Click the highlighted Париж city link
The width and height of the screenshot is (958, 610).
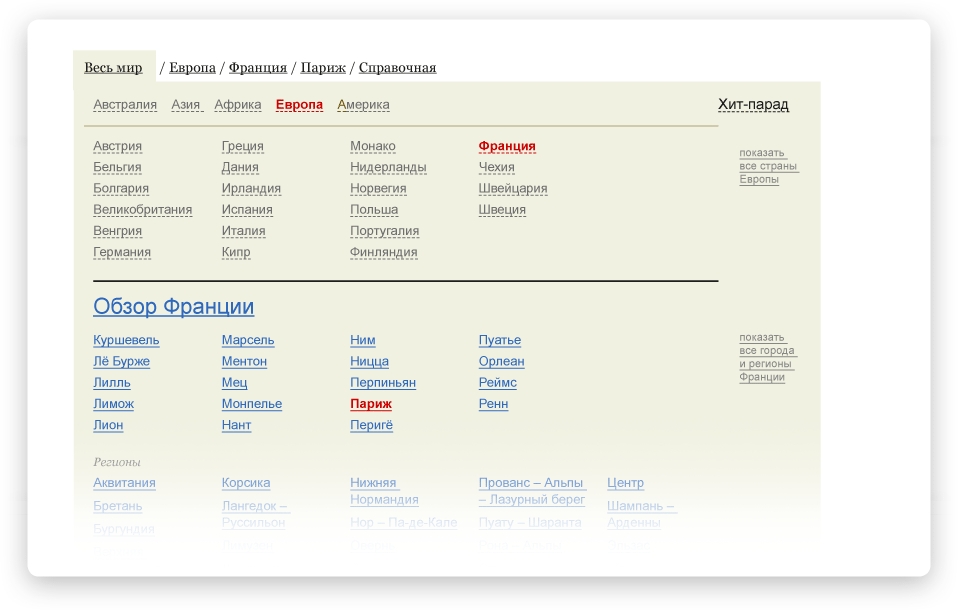pos(371,404)
